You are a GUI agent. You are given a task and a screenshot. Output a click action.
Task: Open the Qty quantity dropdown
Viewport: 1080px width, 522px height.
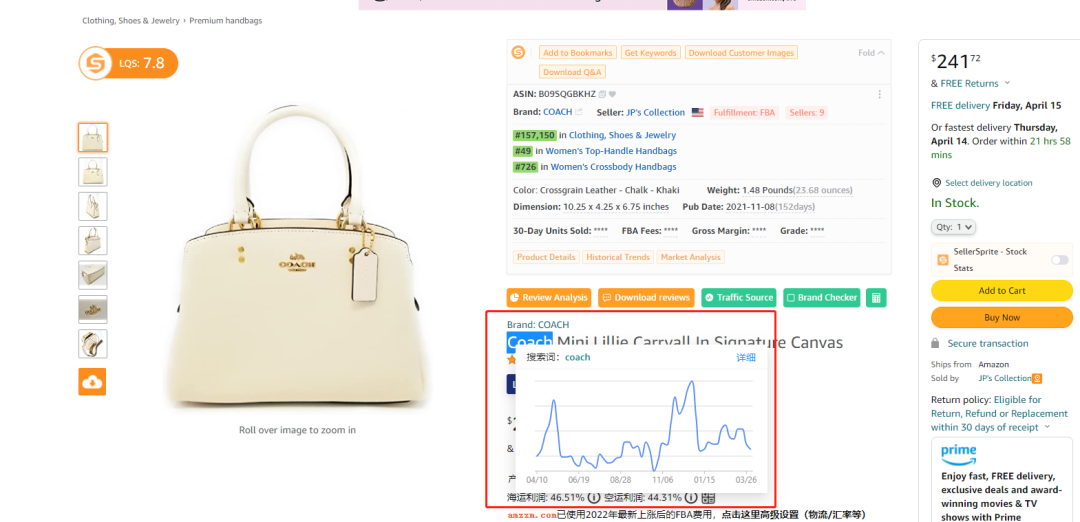point(953,227)
